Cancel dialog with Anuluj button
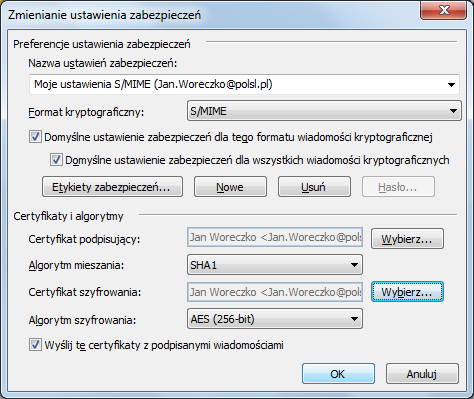This screenshot has height=399, width=474. (x=422, y=374)
